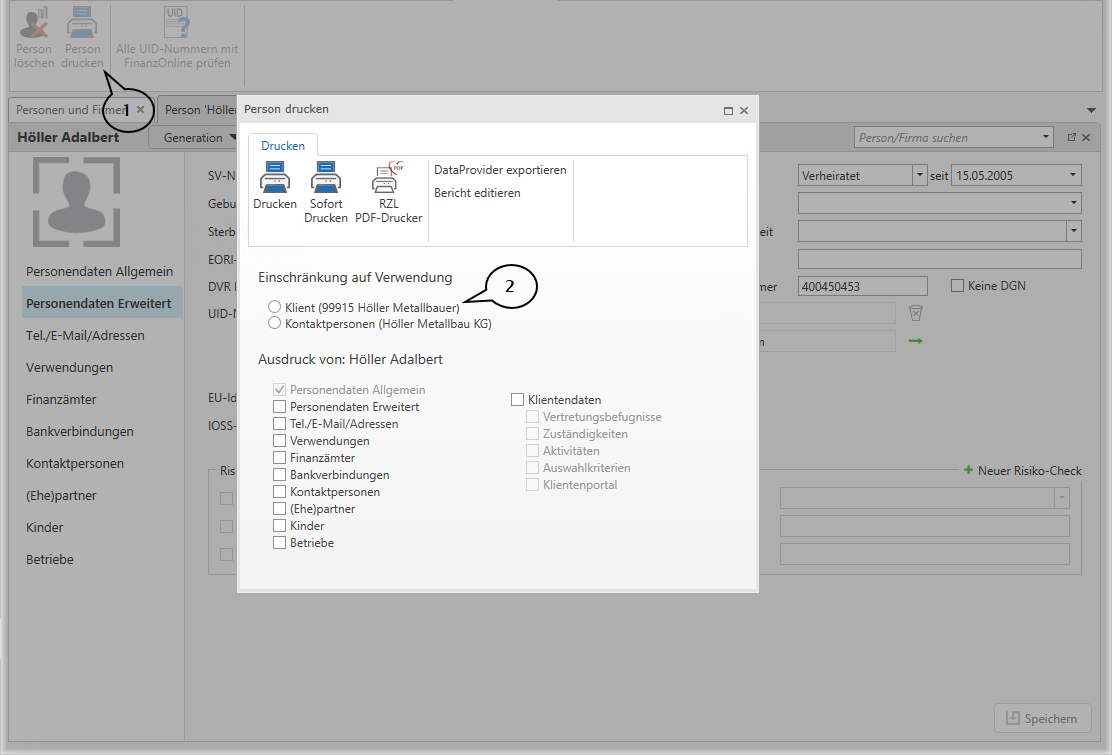Click the trash bin icon beside UID field
The width and height of the screenshot is (1112, 755).
(x=915, y=314)
